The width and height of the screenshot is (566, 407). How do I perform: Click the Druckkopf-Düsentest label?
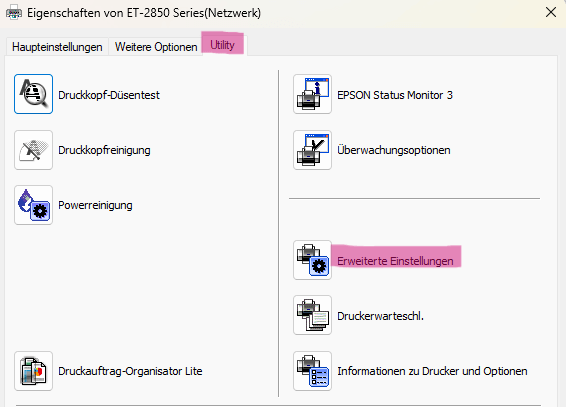(109, 95)
